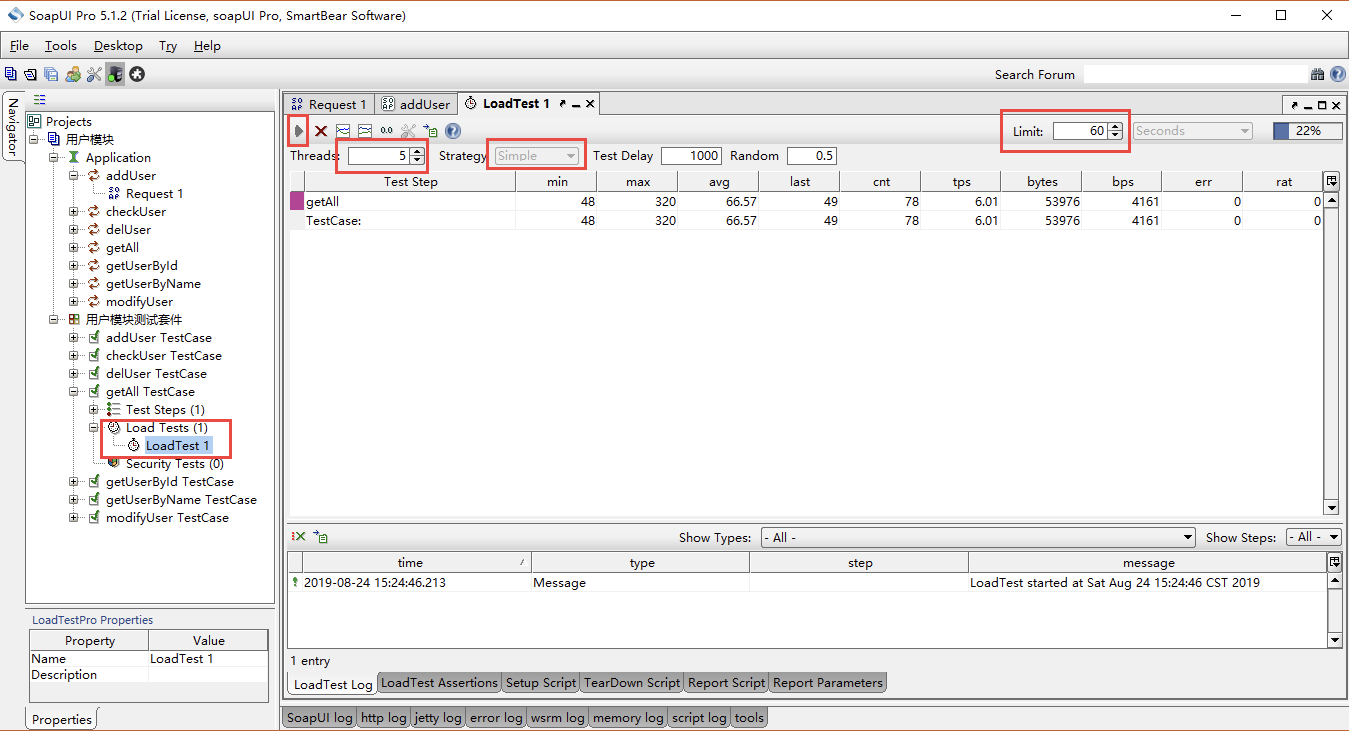The height and width of the screenshot is (731, 1349).
Task: Click the LoadTest run arrow button
Action: click(298, 131)
